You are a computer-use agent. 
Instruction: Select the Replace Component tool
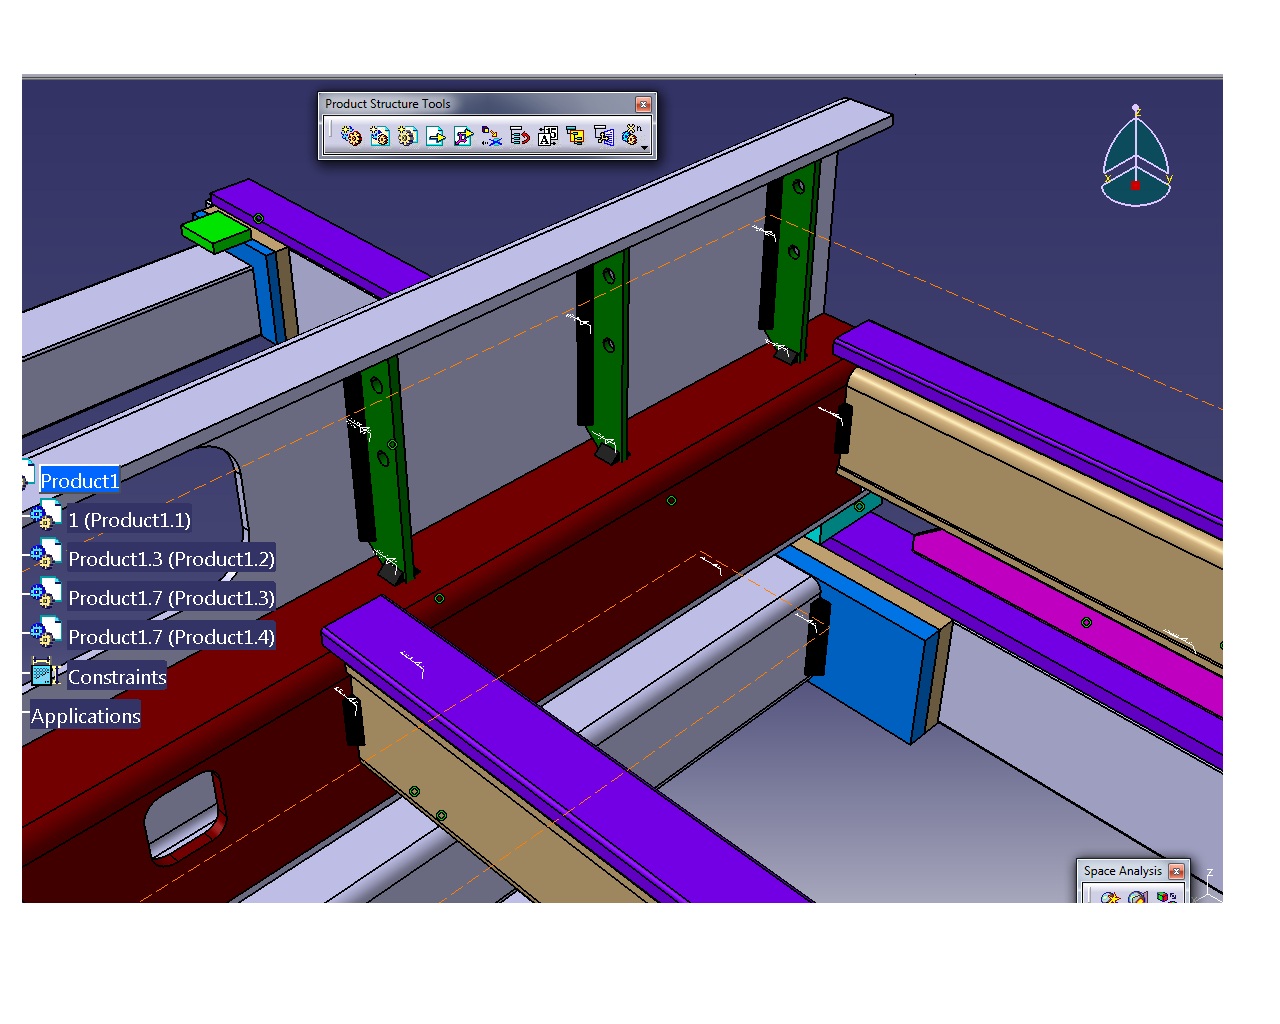pyautogui.click(x=491, y=136)
